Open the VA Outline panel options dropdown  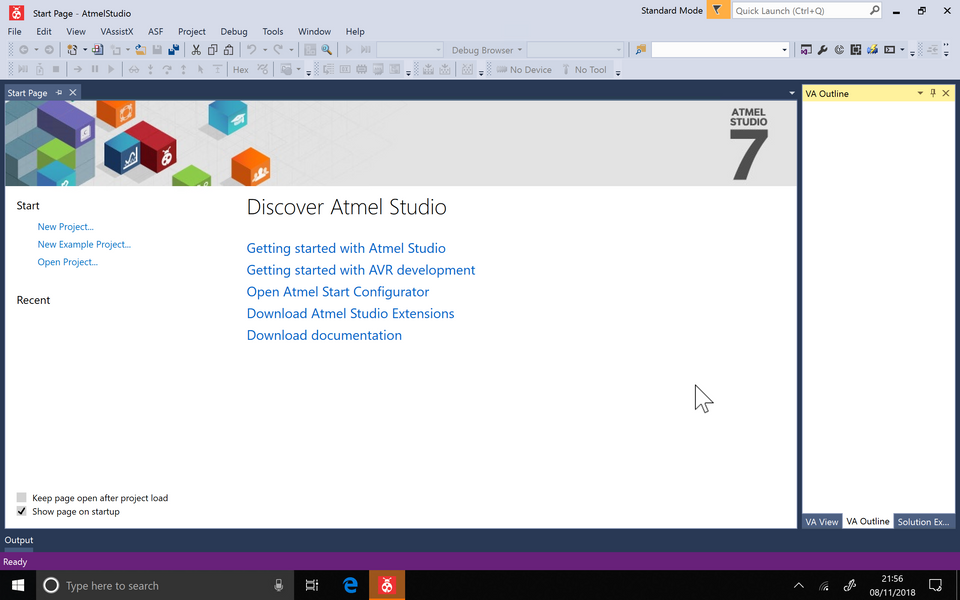pos(920,93)
